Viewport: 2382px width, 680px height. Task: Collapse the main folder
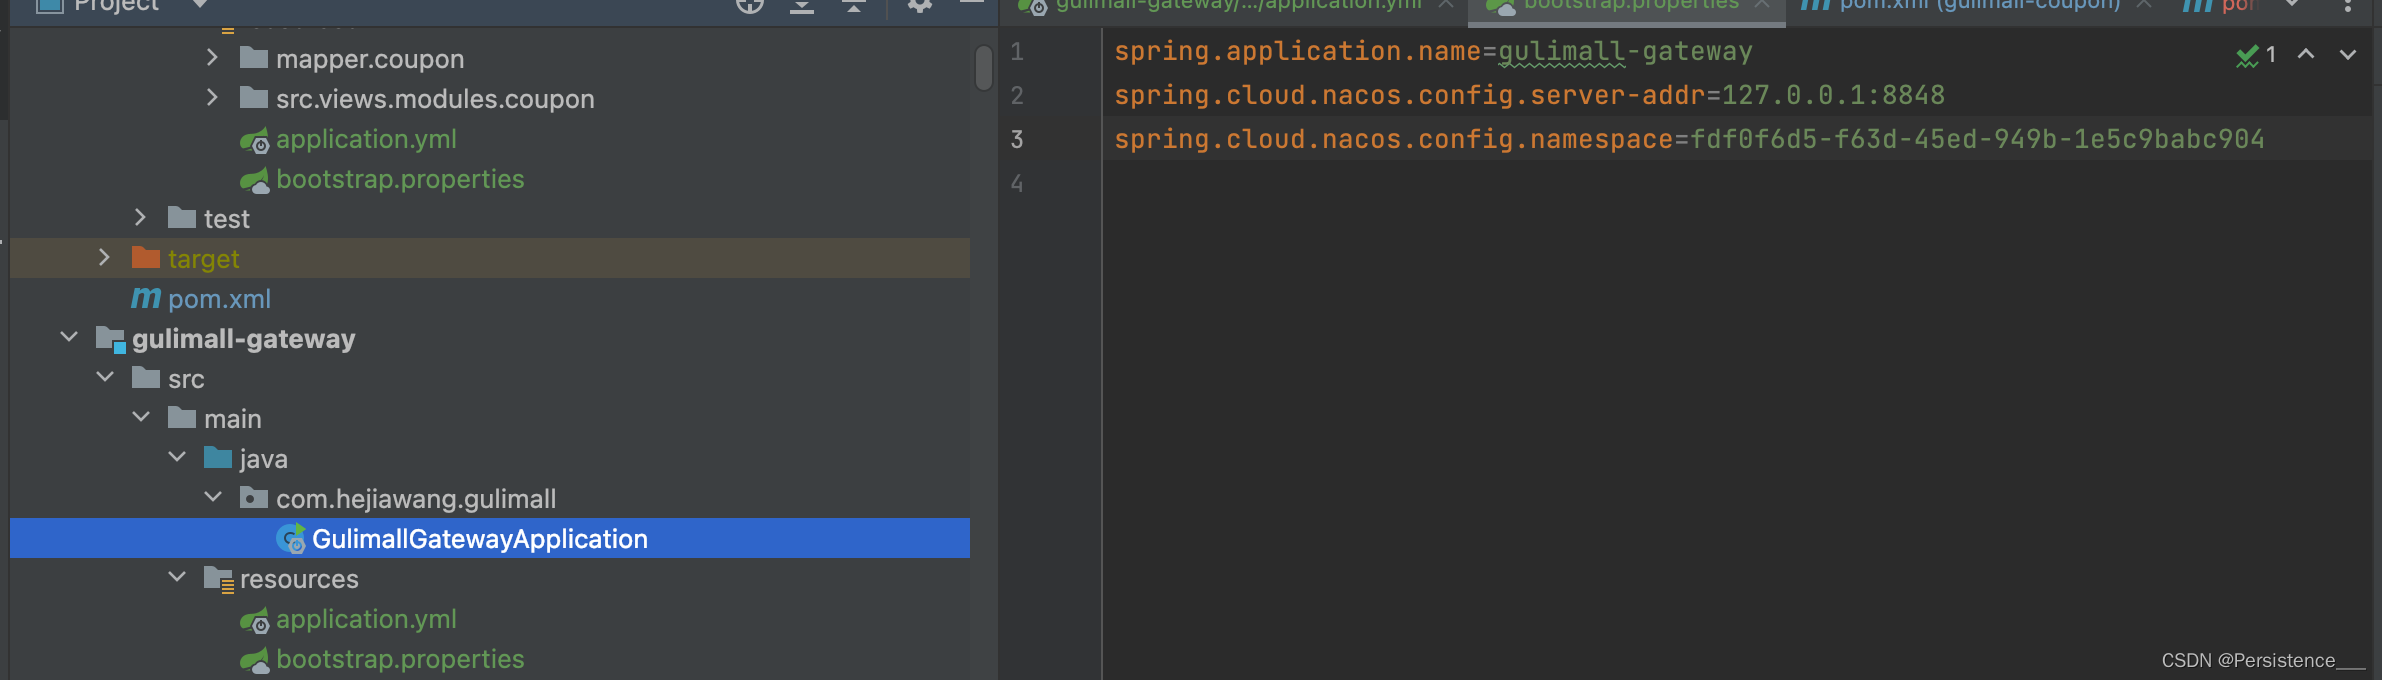(x=141, y=417)
